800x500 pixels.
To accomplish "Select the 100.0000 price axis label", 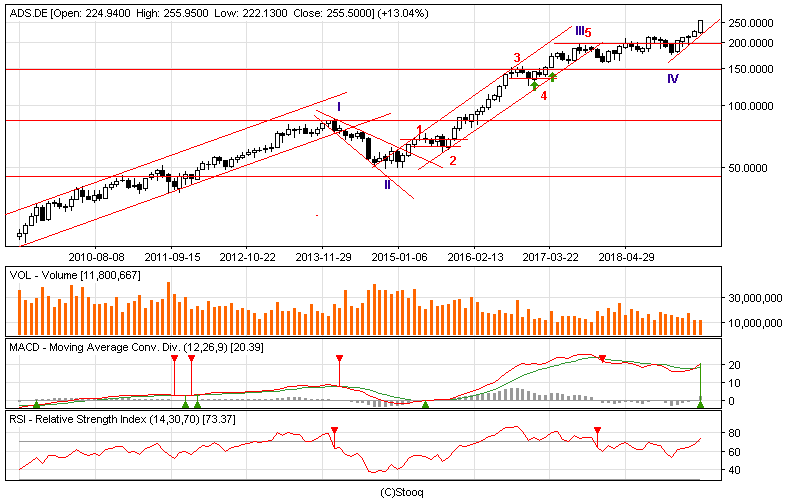I will (x=751, y=106).
